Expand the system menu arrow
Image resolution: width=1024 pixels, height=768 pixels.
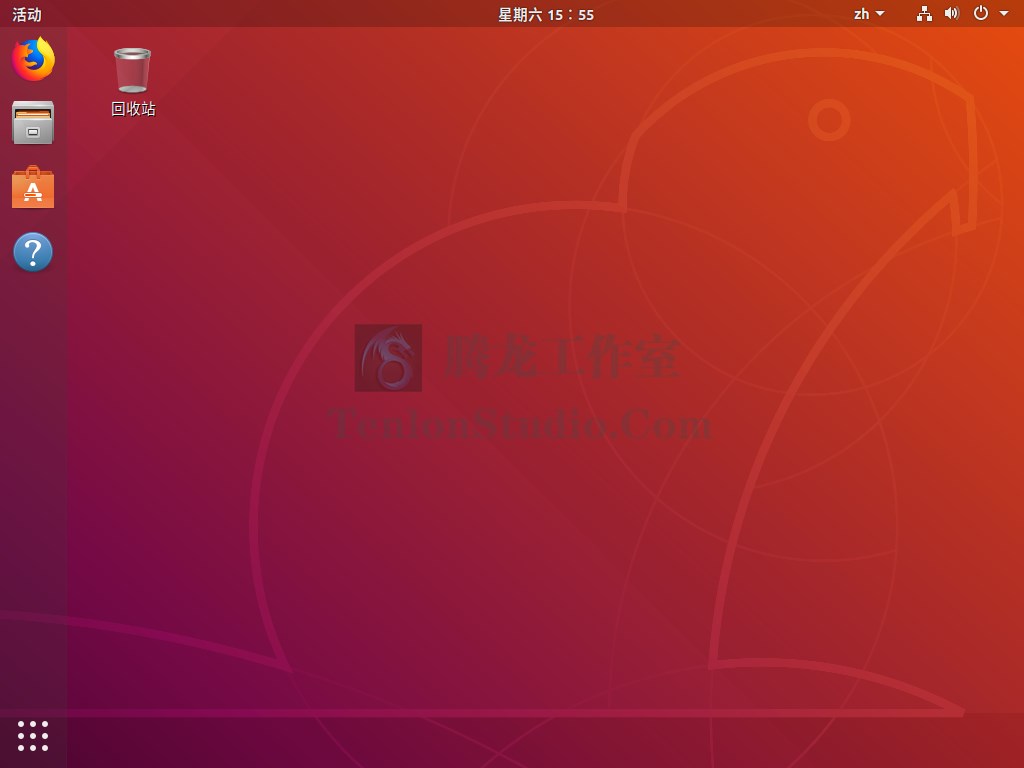point(1004,14)
